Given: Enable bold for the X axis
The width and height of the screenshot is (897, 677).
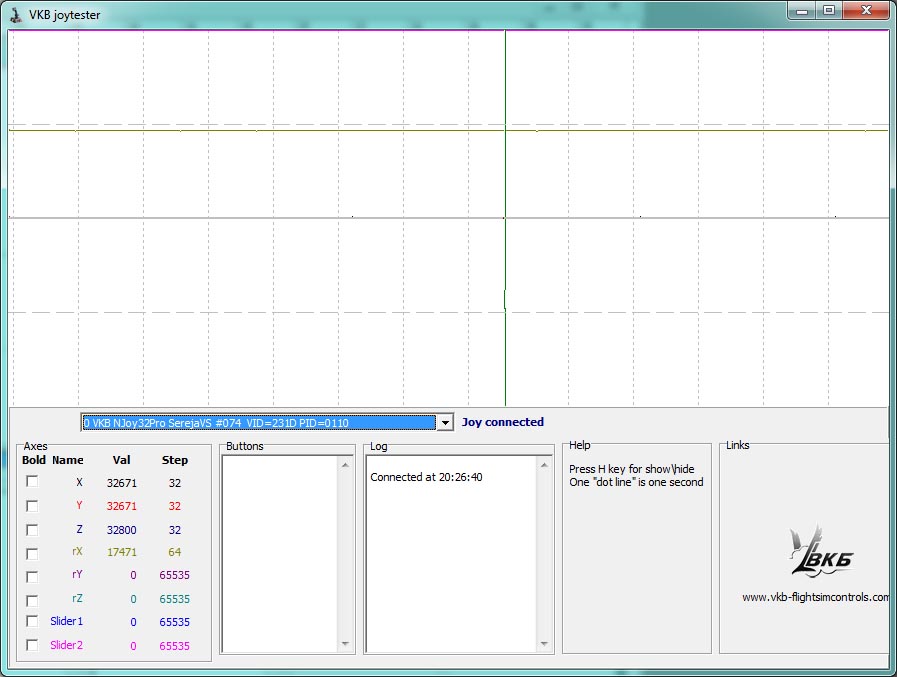Looking at the screenshot, I should 32,482.
